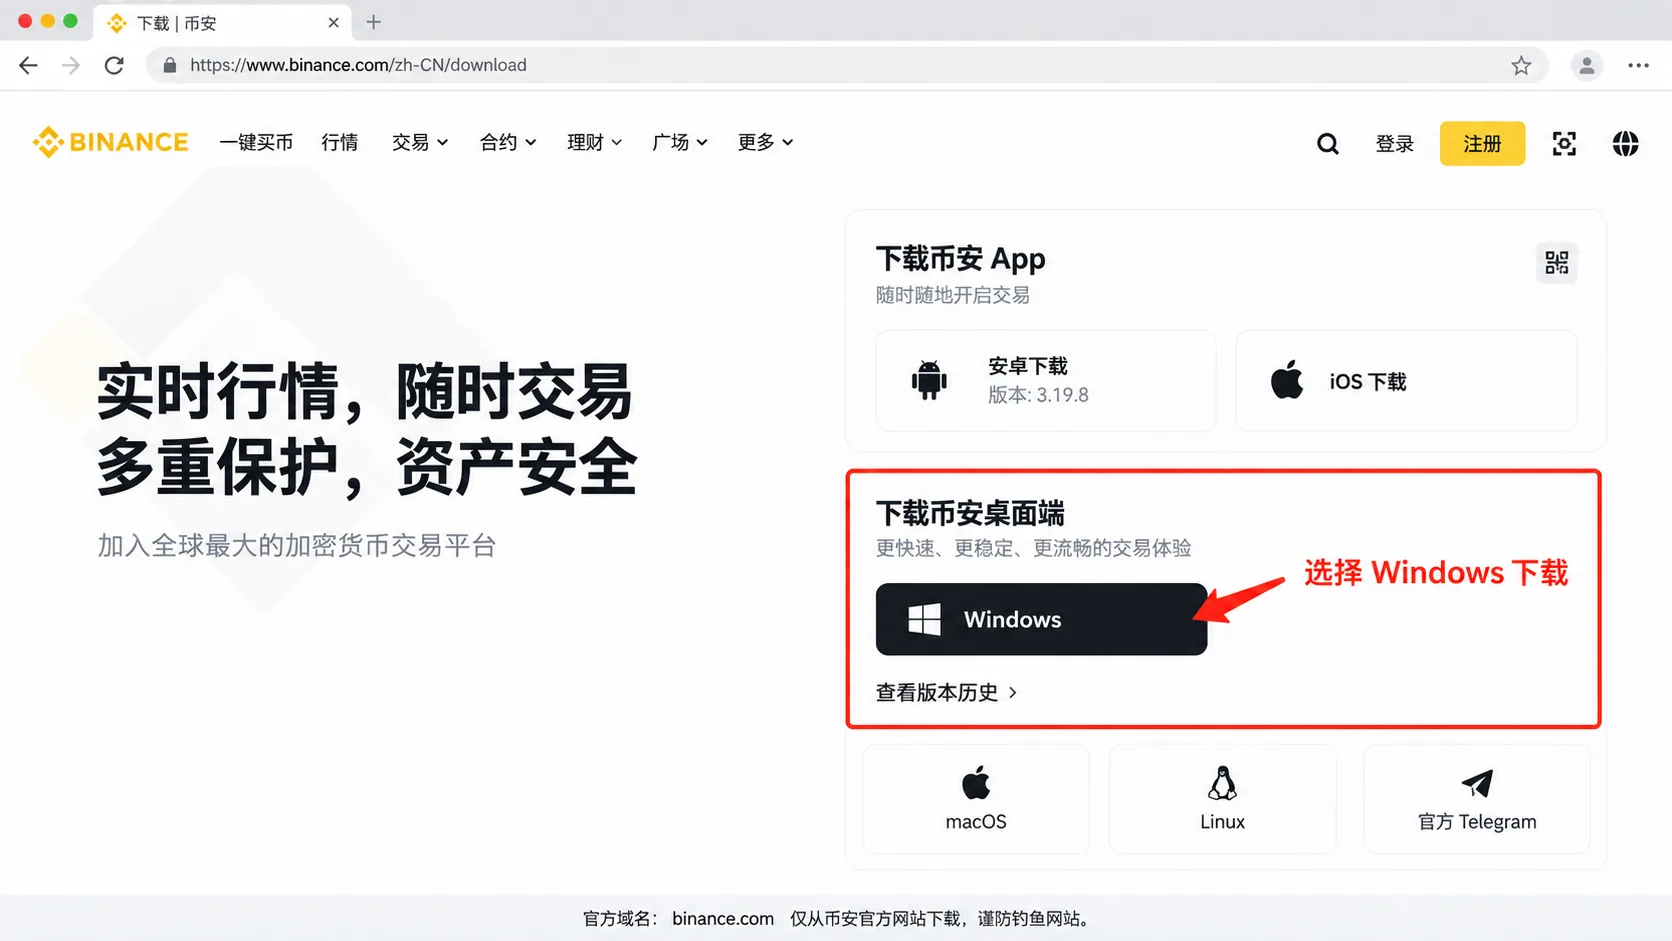The width and height of the screenshot is (1672, 941).
Task: Select the Linux penguin icon
Action: click(x=1222, y=783)
